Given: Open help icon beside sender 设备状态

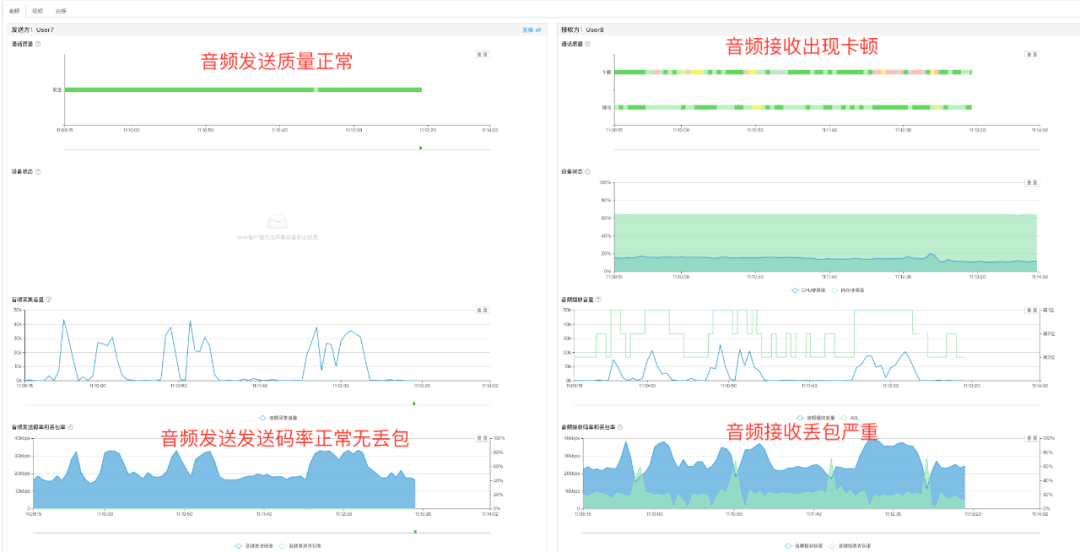Looking at the screenshot, I should [x=38, y=172].
